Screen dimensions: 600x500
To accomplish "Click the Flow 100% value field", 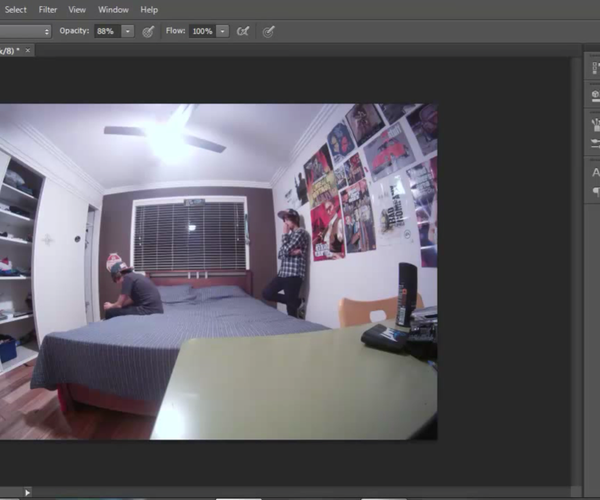I will point(202,31).
